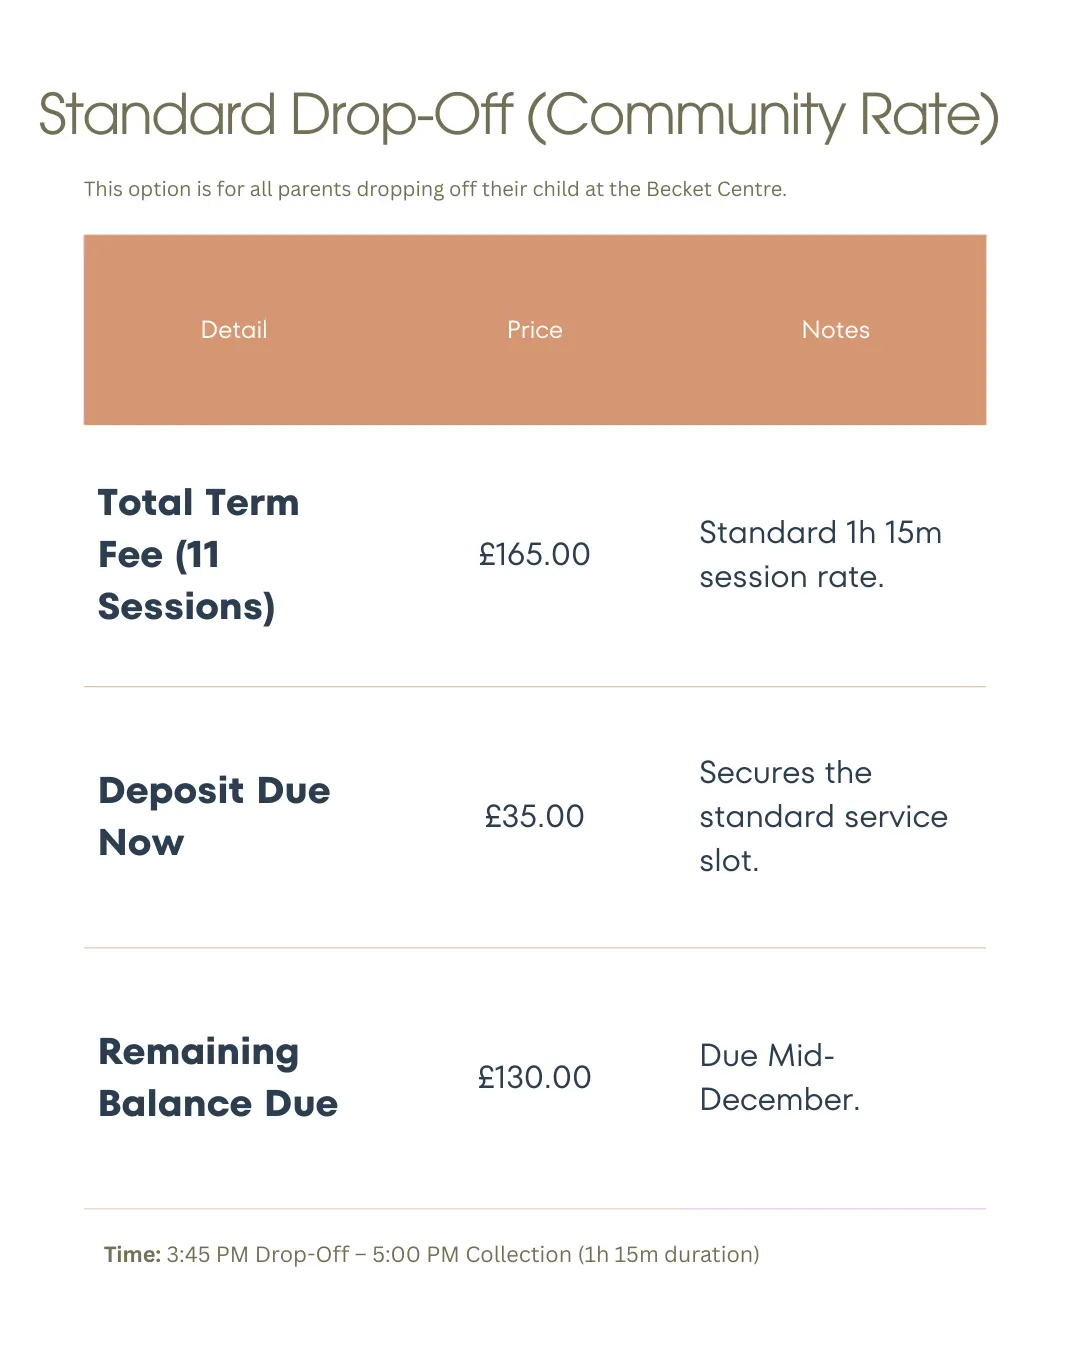Select the Notes column header

(x=836, y=330)
